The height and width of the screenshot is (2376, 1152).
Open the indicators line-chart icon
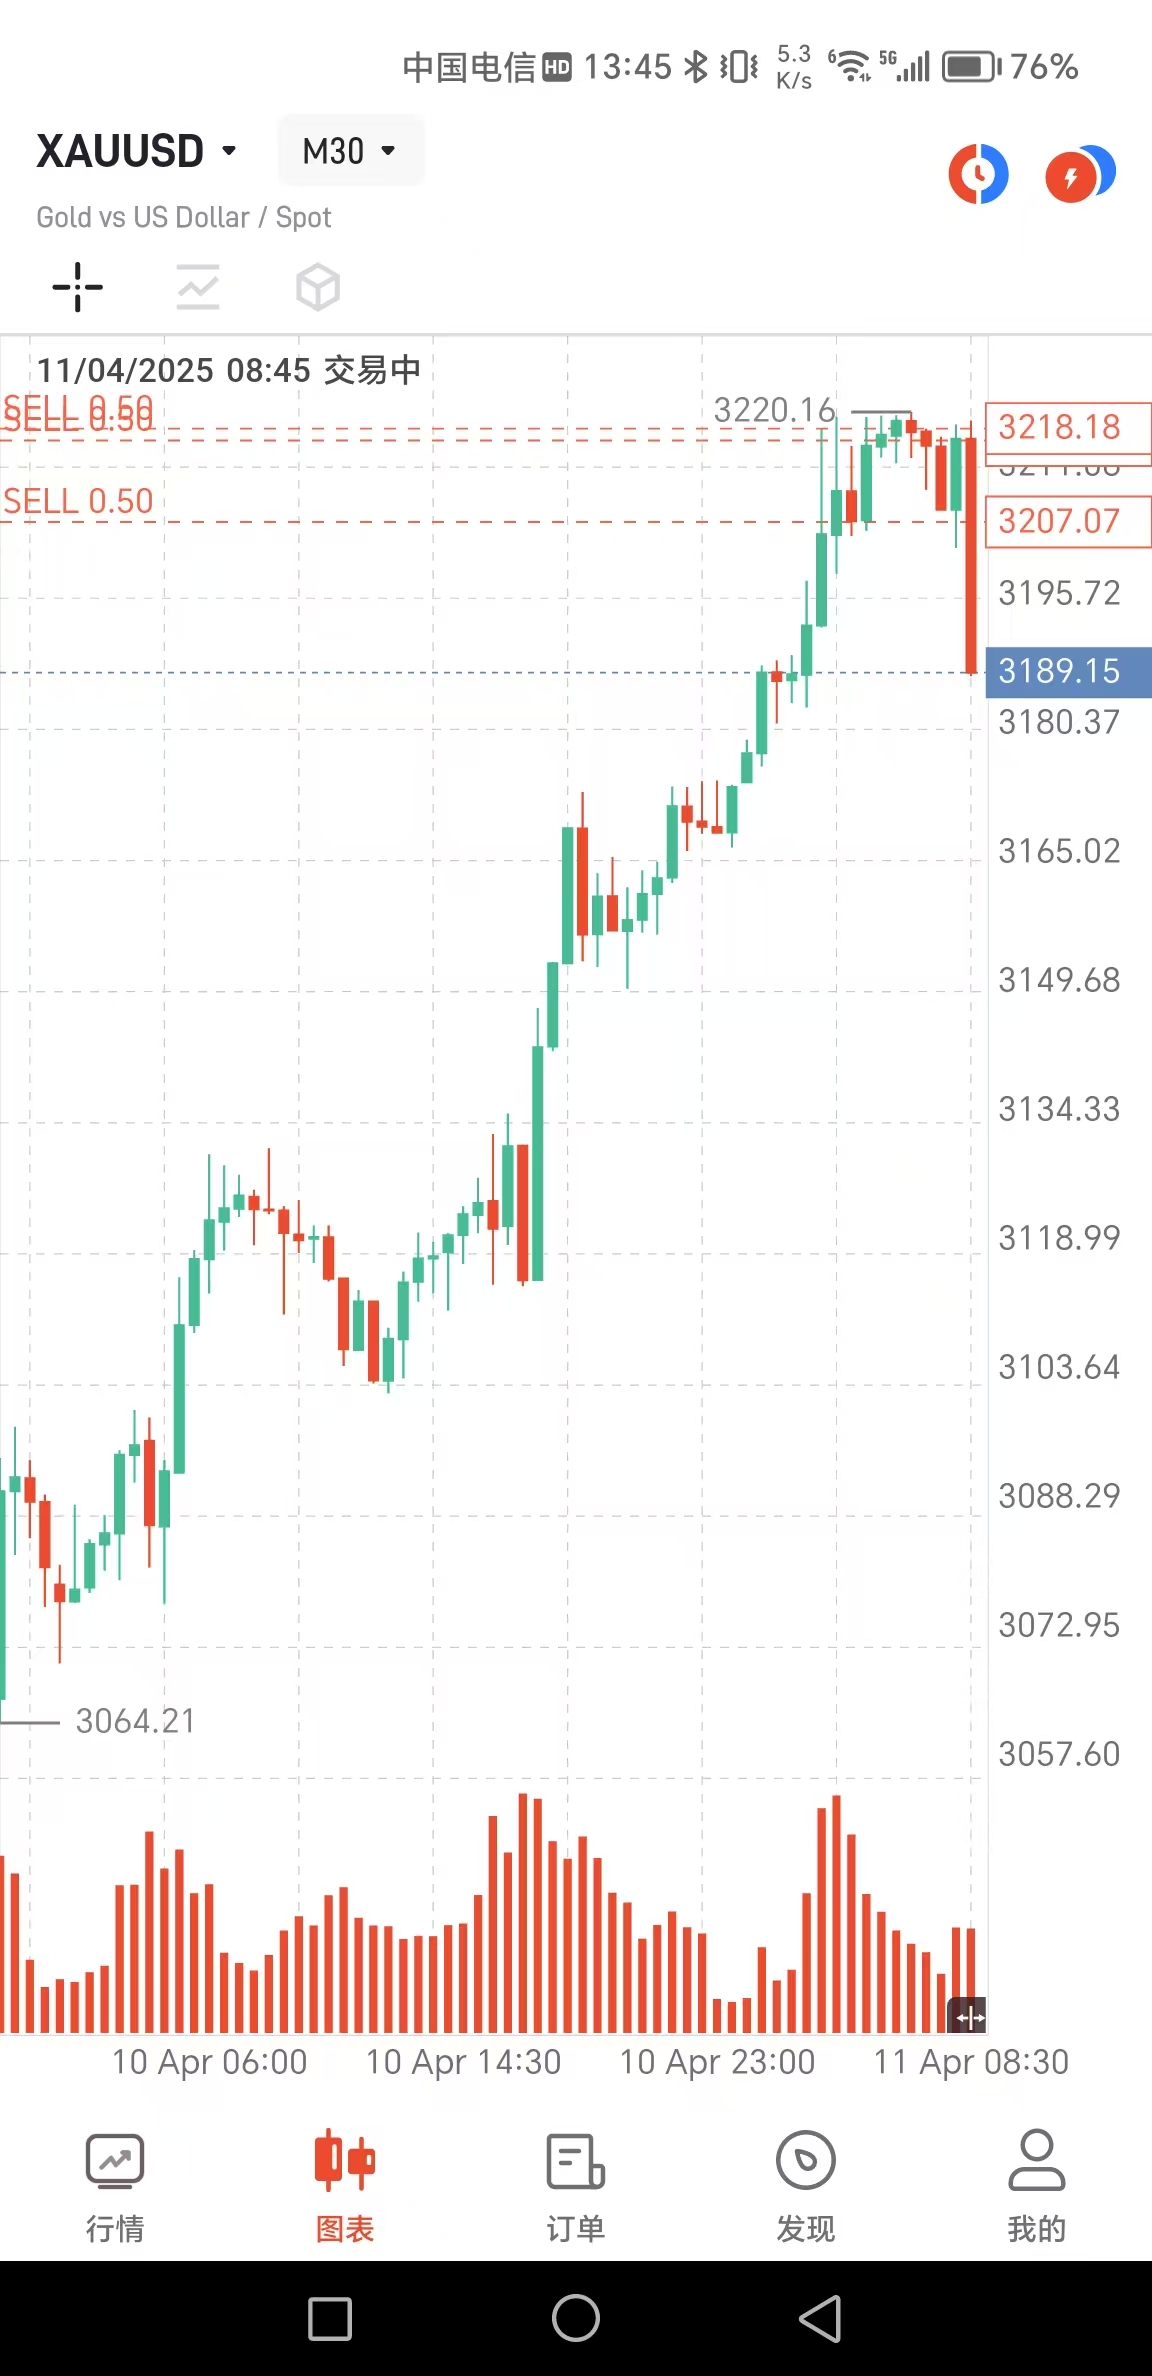[x=198, y=288]
